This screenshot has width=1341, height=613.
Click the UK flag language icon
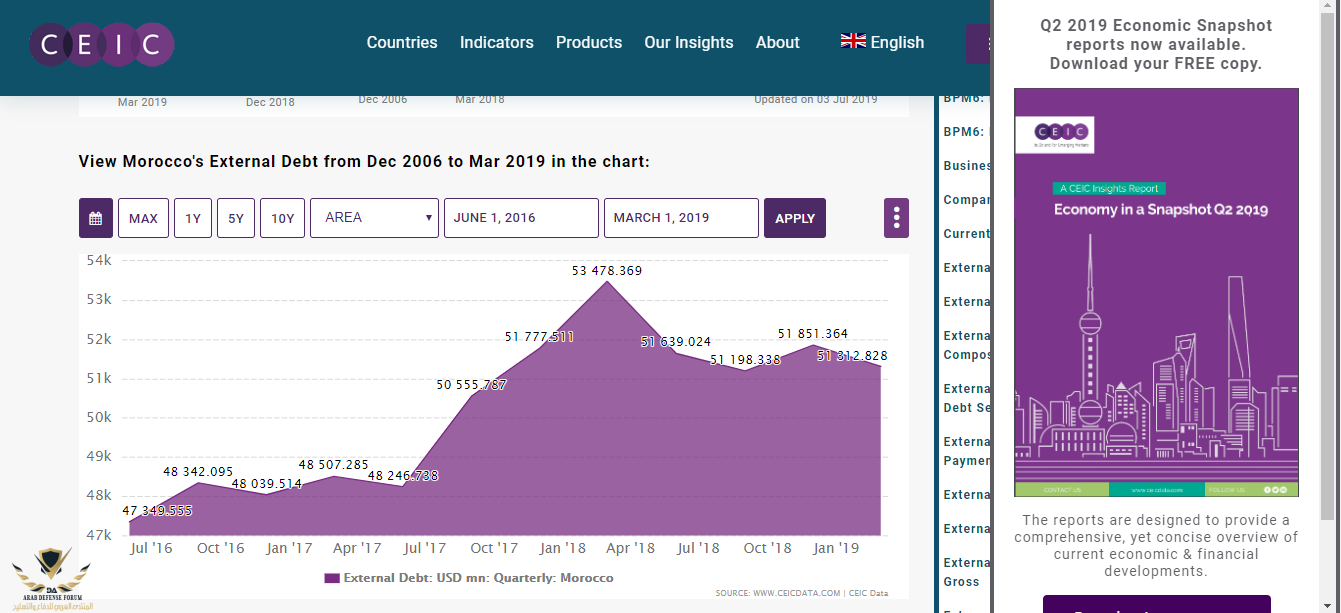coord(853,41)
